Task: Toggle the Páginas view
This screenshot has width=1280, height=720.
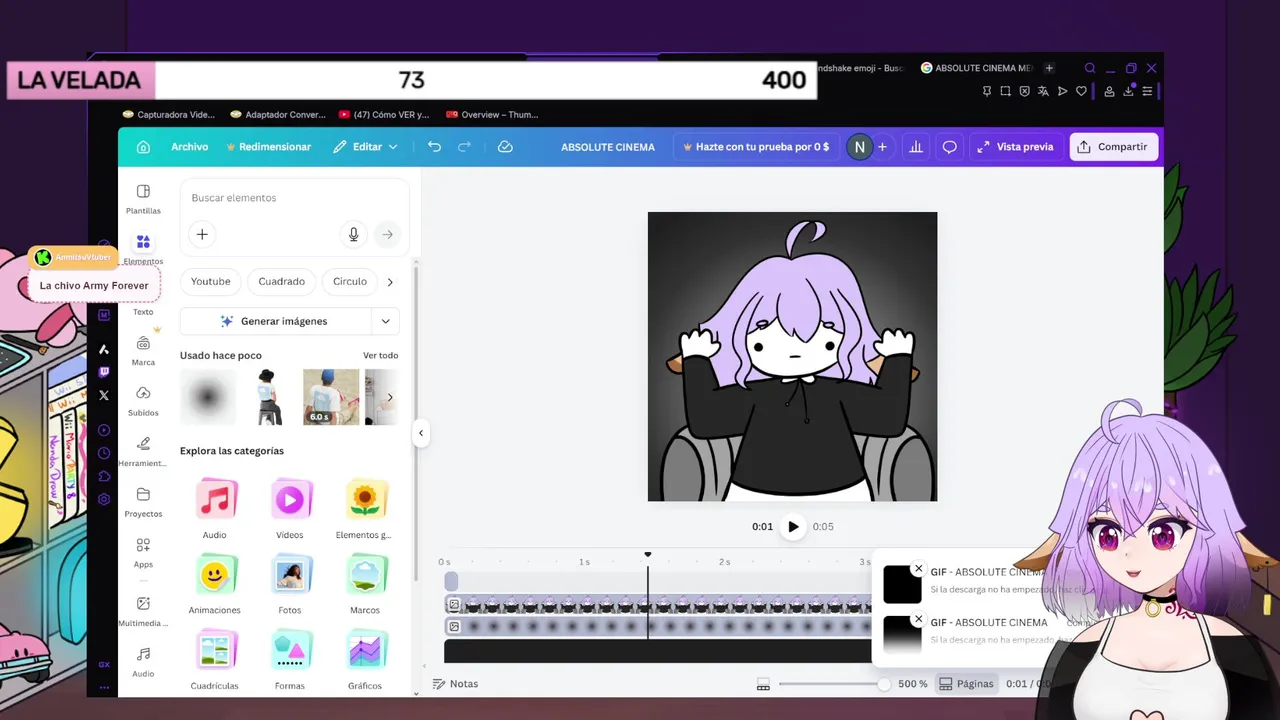Action: [x=967, y=684]
